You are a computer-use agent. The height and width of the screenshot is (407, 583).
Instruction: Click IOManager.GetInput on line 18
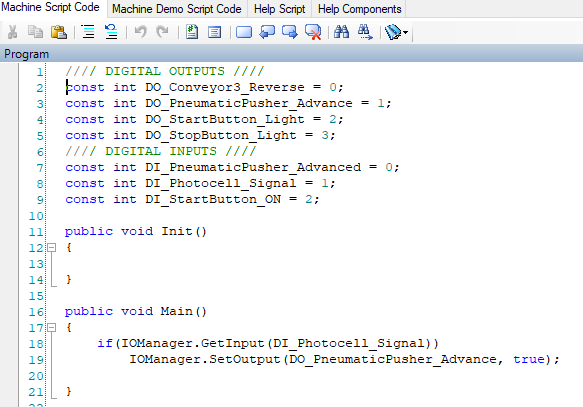click(x=193, y=343)
